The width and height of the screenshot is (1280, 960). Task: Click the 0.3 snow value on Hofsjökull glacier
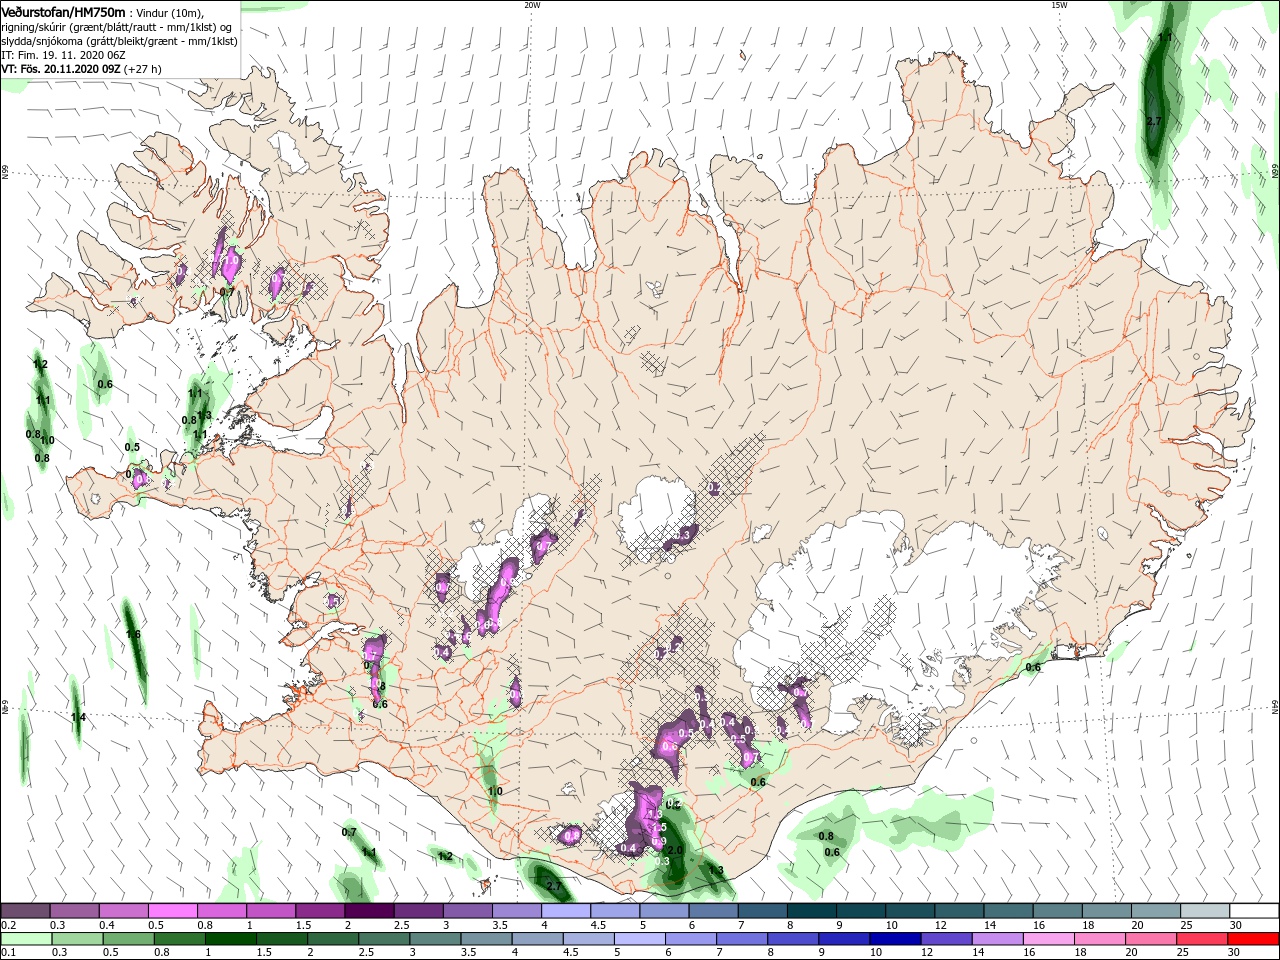683,537
